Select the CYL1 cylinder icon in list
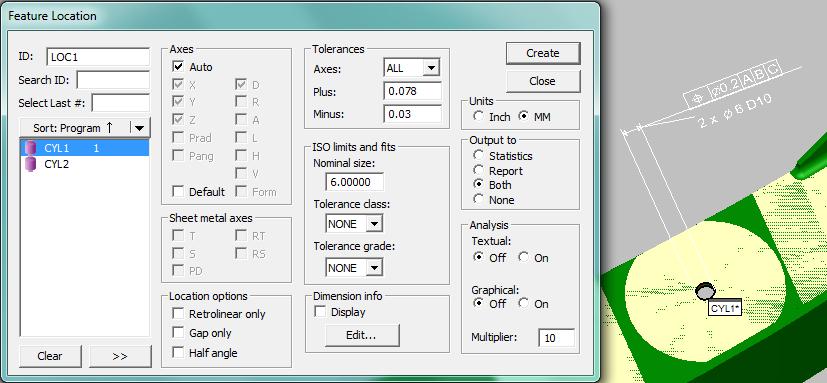827x383 pixels. (x=31, y=148)
